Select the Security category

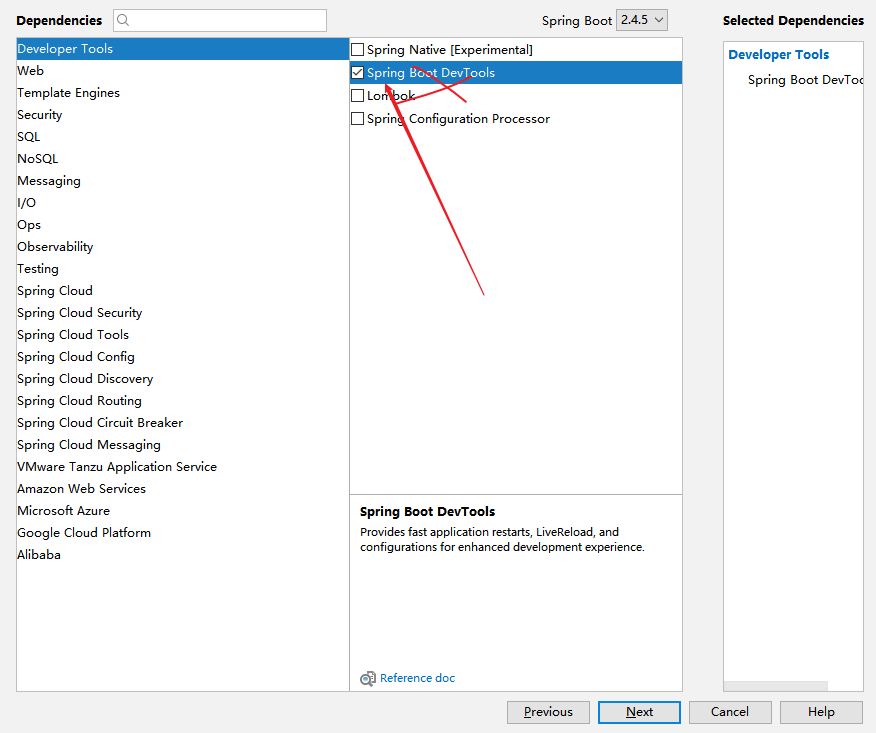(x=183, y=115)
